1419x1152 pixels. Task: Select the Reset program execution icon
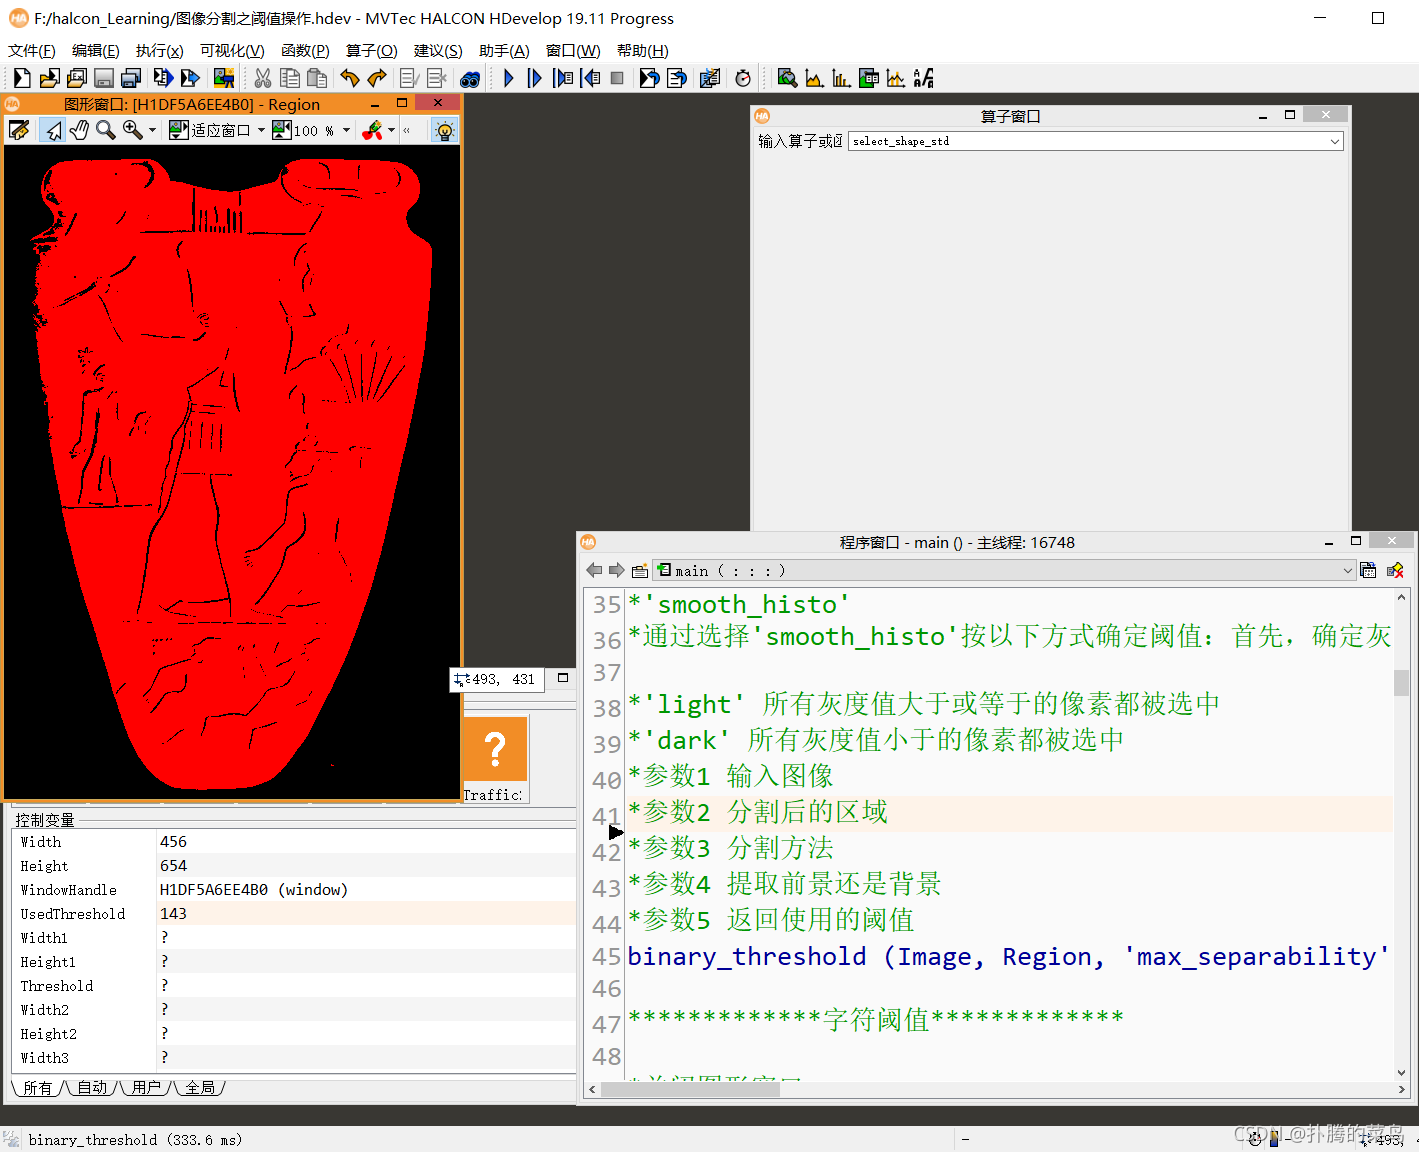click(649, 77)
